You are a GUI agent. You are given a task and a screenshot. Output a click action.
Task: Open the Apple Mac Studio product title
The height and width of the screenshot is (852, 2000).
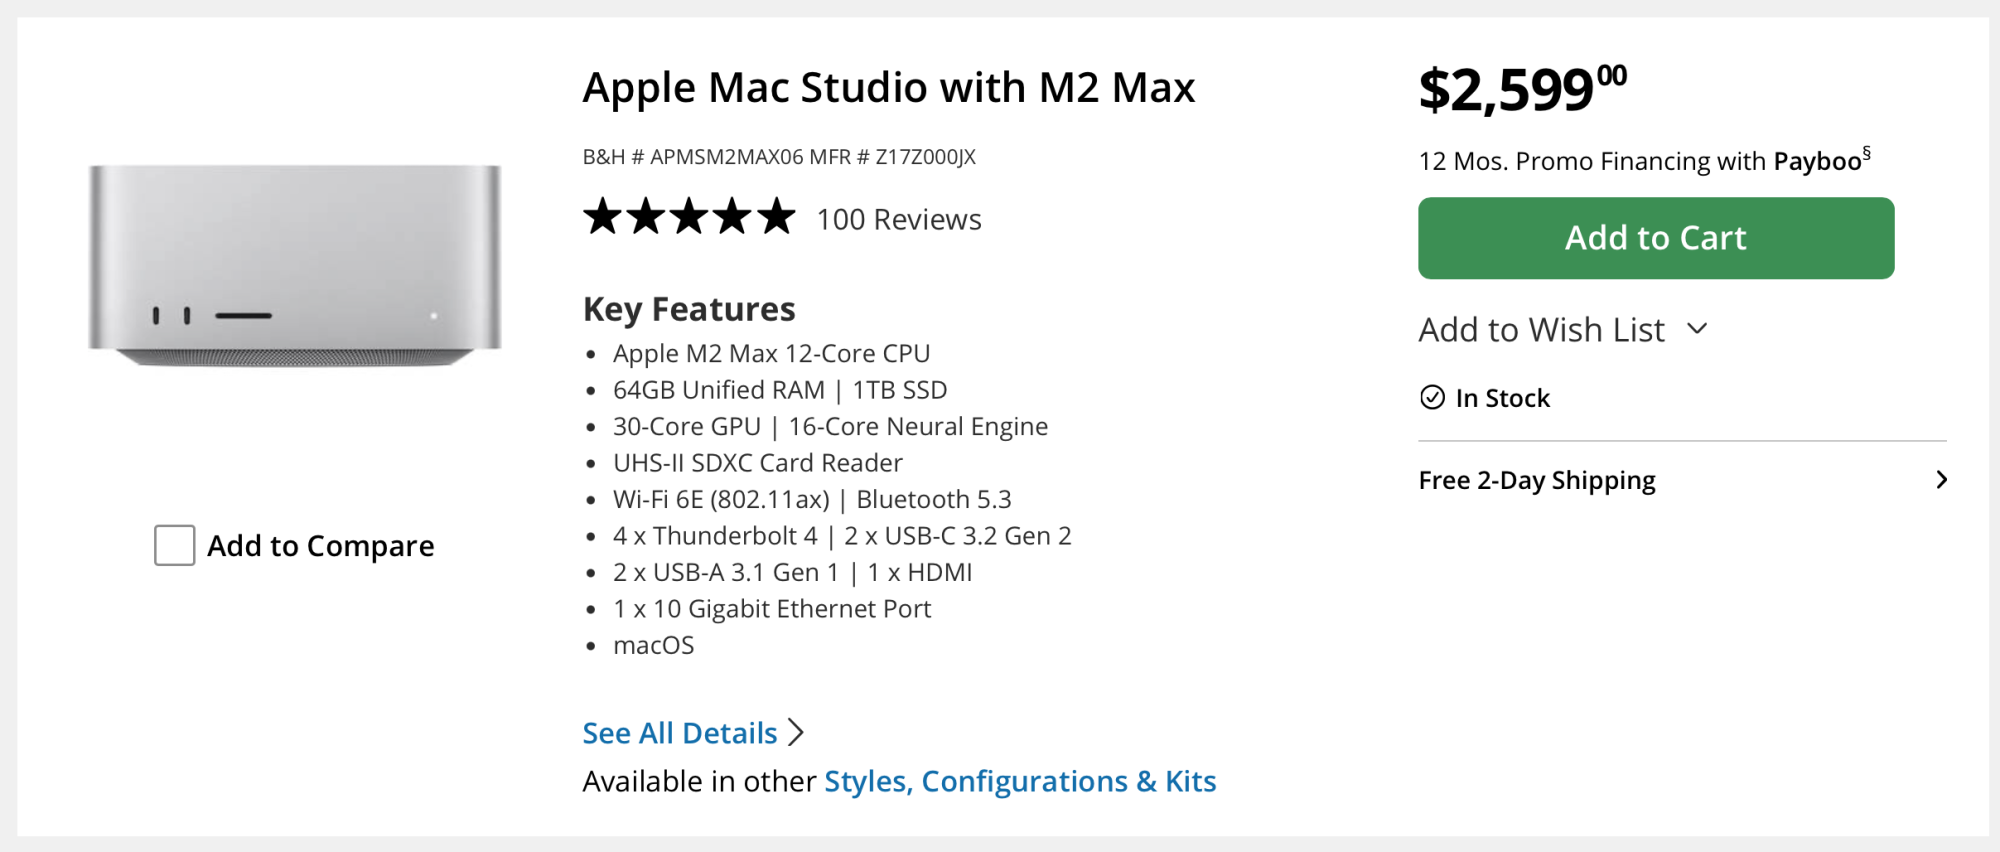(x=888, y=88)
